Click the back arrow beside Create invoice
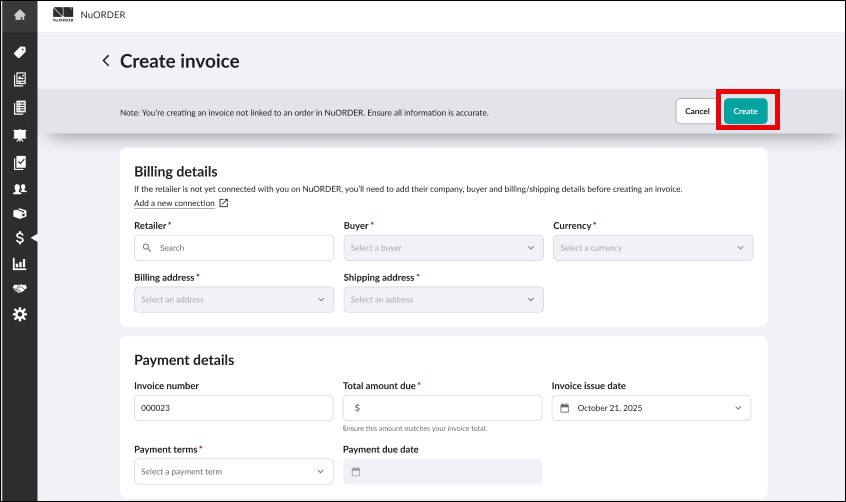846x502 pixels. (106, 61)
